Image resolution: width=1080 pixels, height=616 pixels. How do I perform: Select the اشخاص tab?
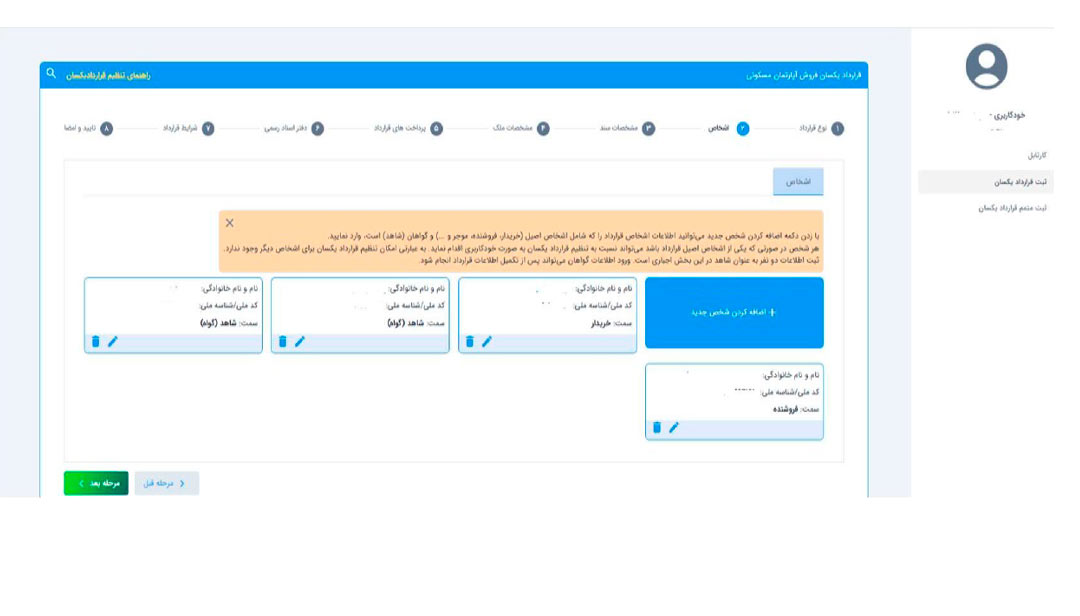pyautogui.click(x=797, y=182)
